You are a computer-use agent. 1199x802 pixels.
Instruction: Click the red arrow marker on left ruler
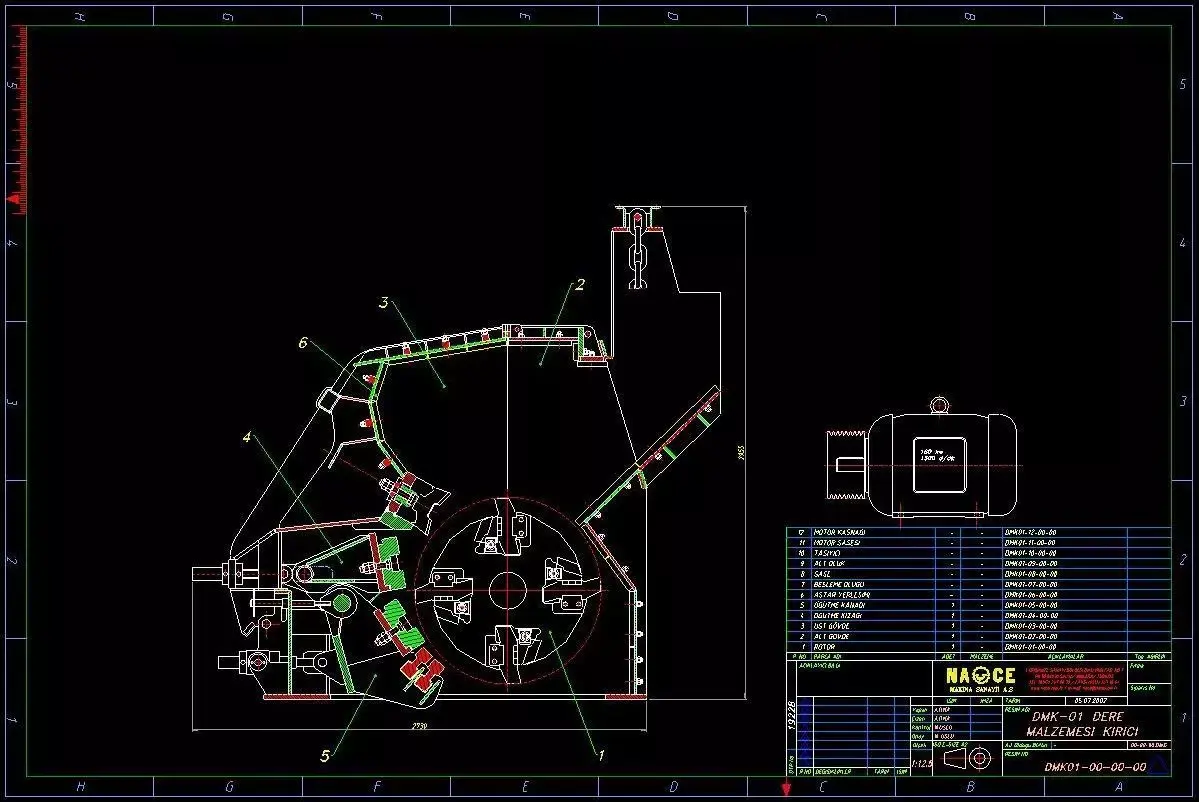[x=14, y=199]
